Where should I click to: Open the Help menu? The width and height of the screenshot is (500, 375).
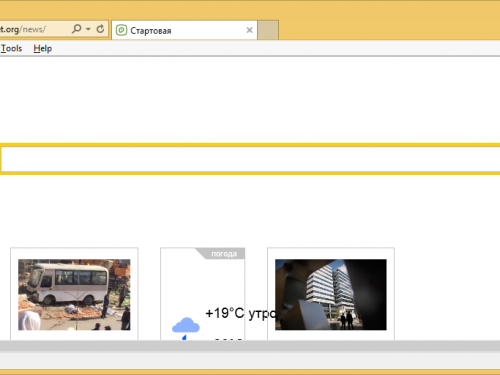click(x=43, y=48)
